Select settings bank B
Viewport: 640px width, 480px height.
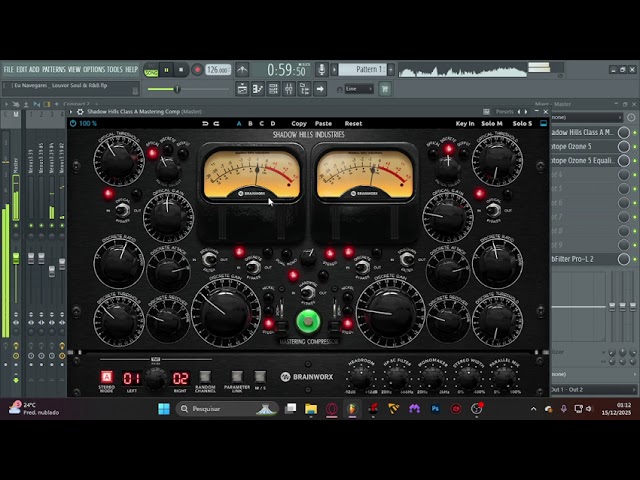250,123
